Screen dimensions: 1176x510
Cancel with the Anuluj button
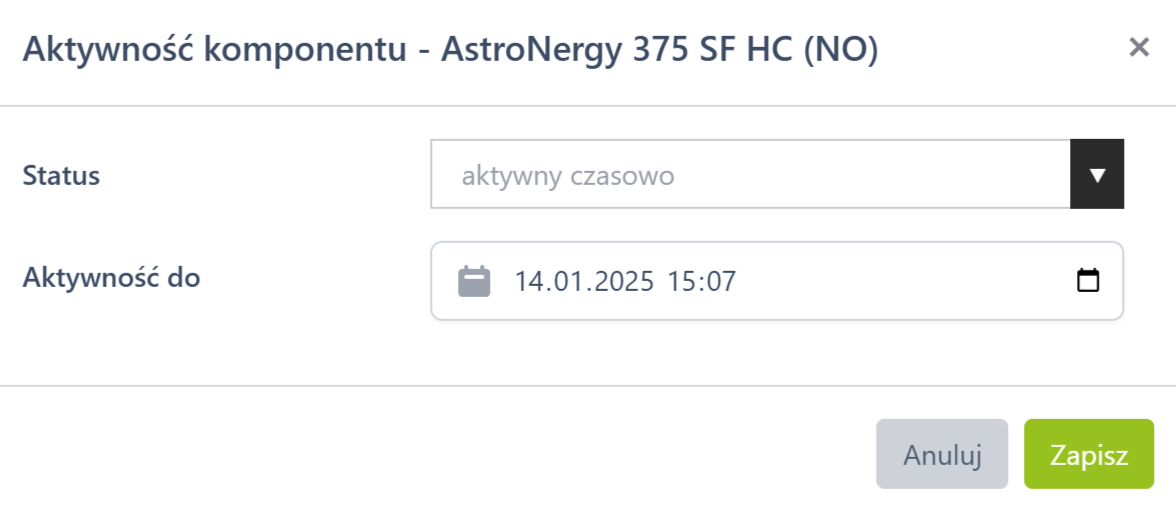click(941, 455)
